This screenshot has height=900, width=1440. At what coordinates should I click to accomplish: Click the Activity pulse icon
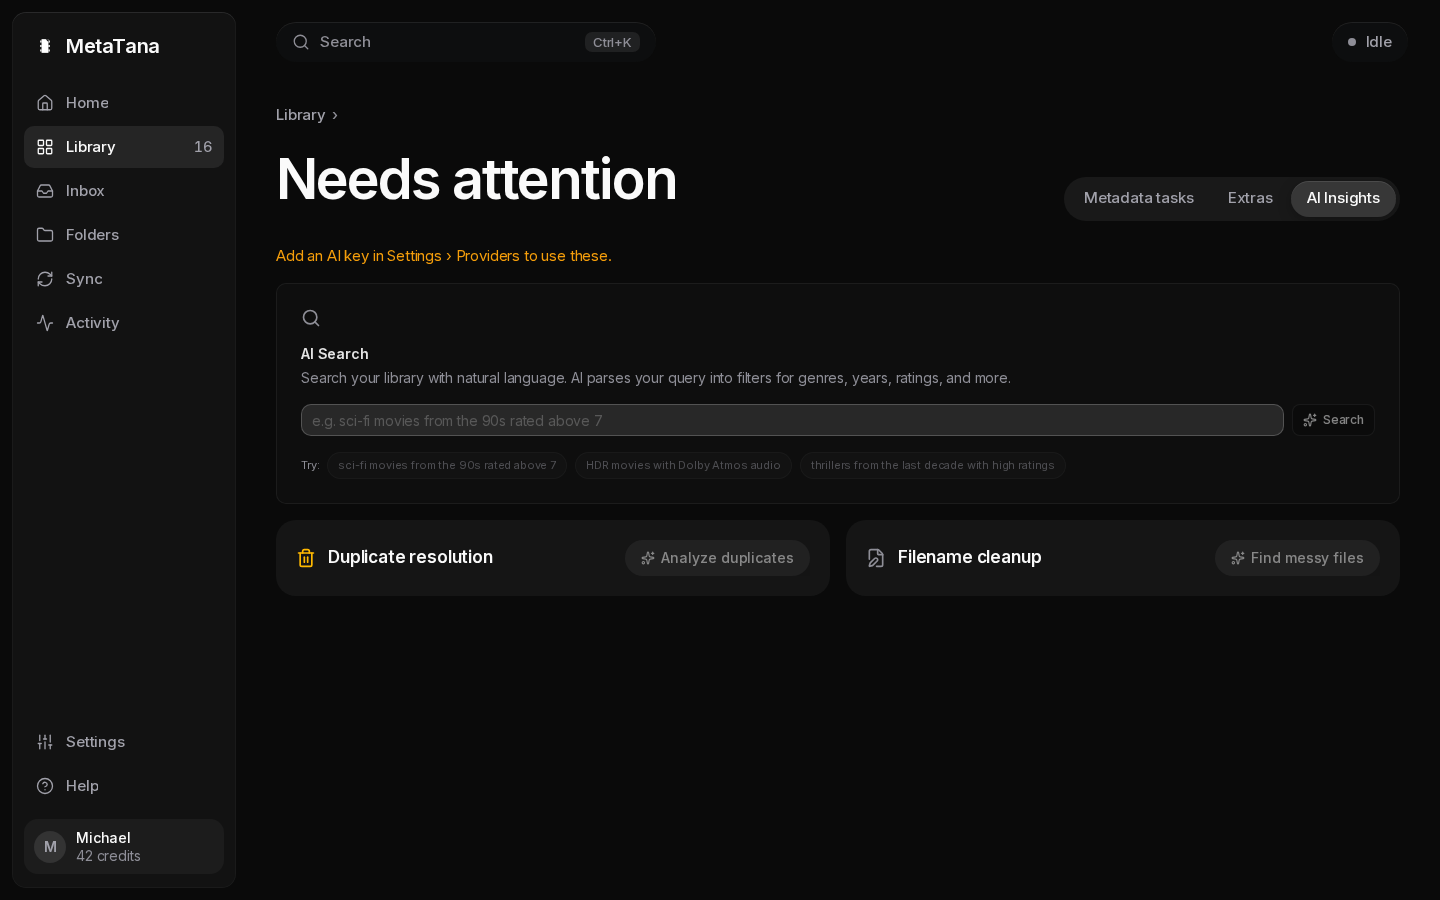45,323
